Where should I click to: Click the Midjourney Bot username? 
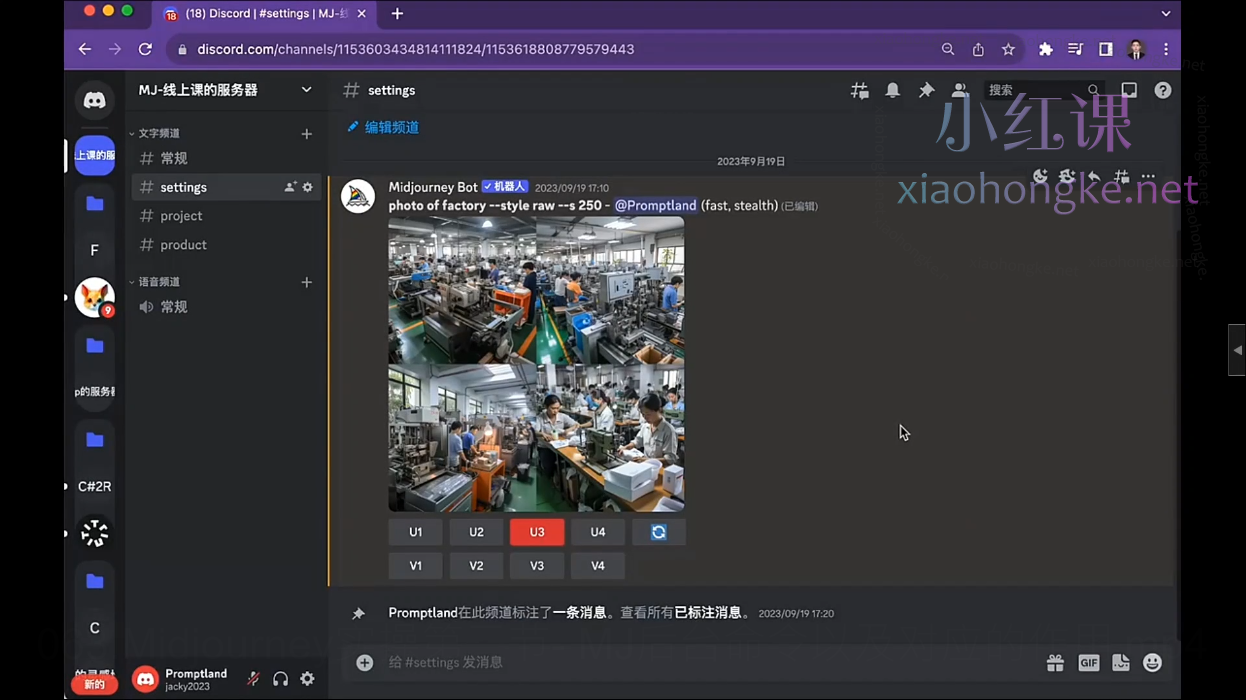point(433,187)
